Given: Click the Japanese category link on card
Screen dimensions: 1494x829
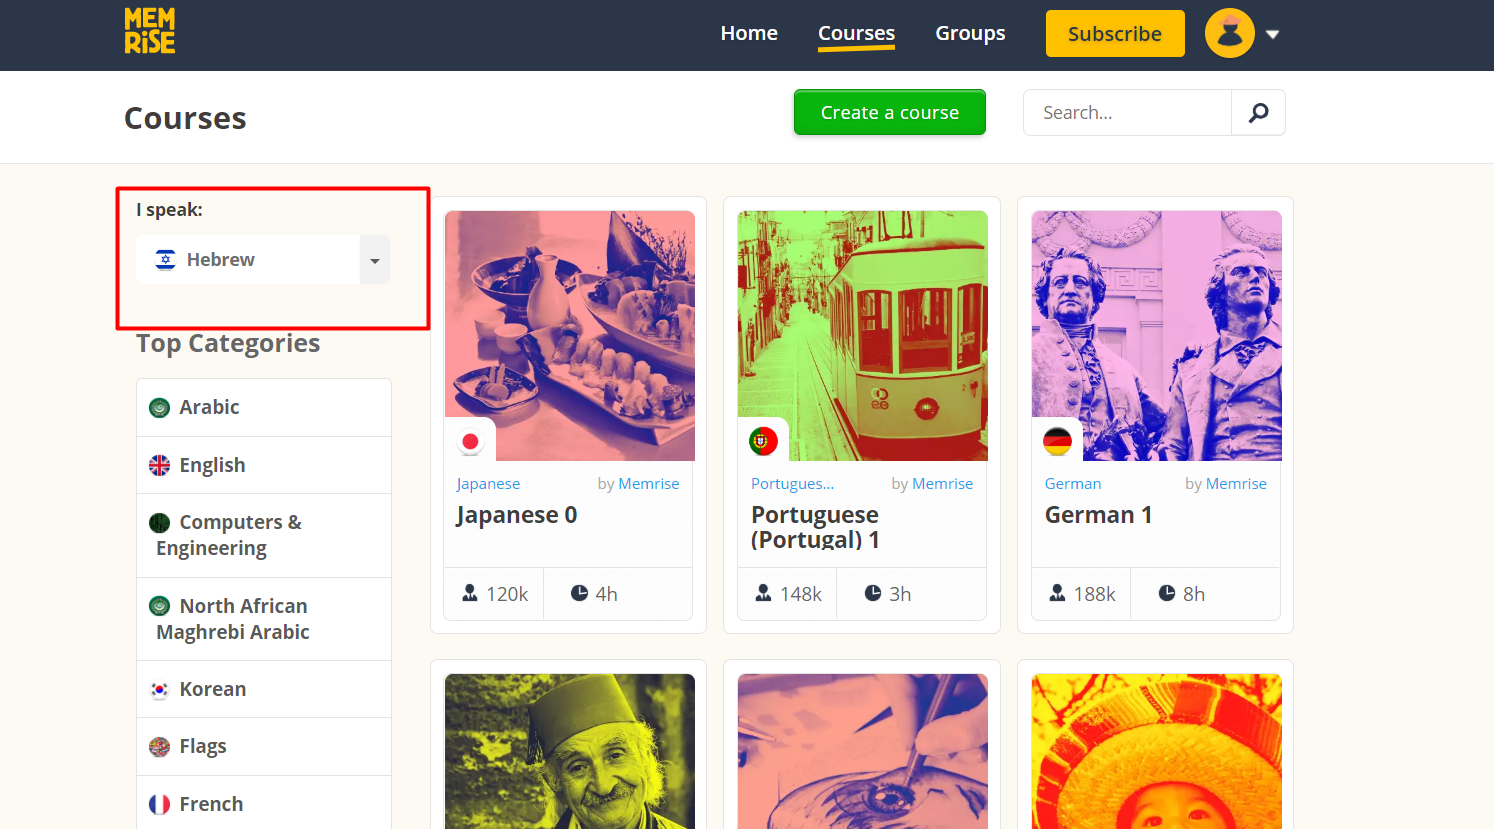Looking at the screenshot, I should [x=488, y=484].
